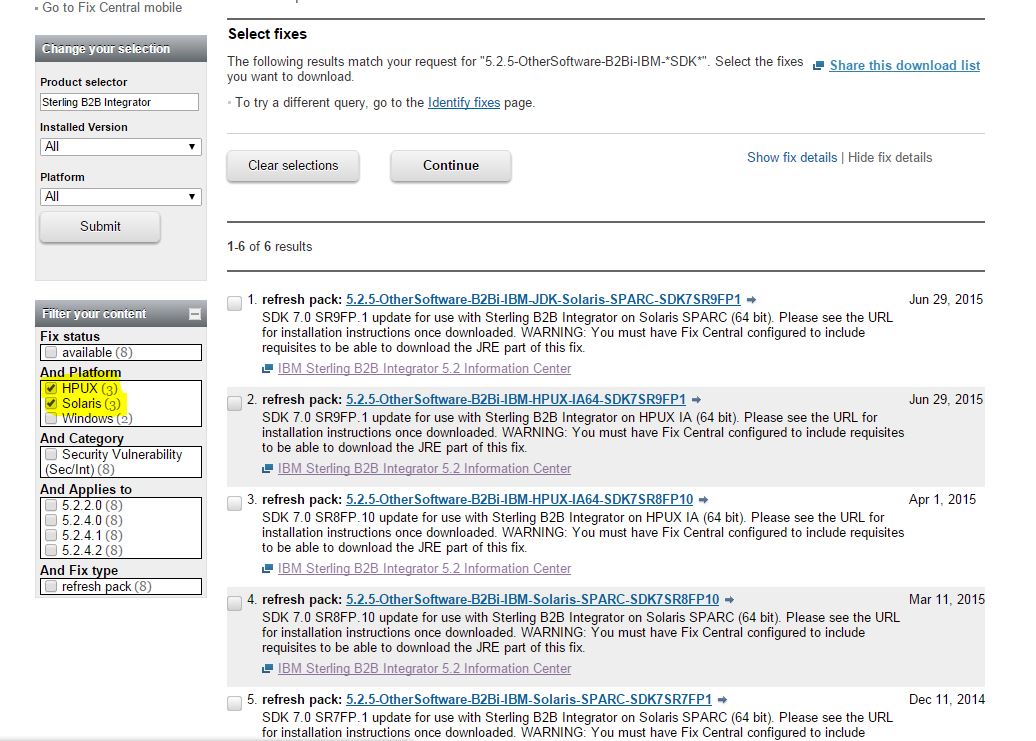Open the Platform dropdown
The height and width of the screenshot is (741, 1036).
(x=120, y=197)
